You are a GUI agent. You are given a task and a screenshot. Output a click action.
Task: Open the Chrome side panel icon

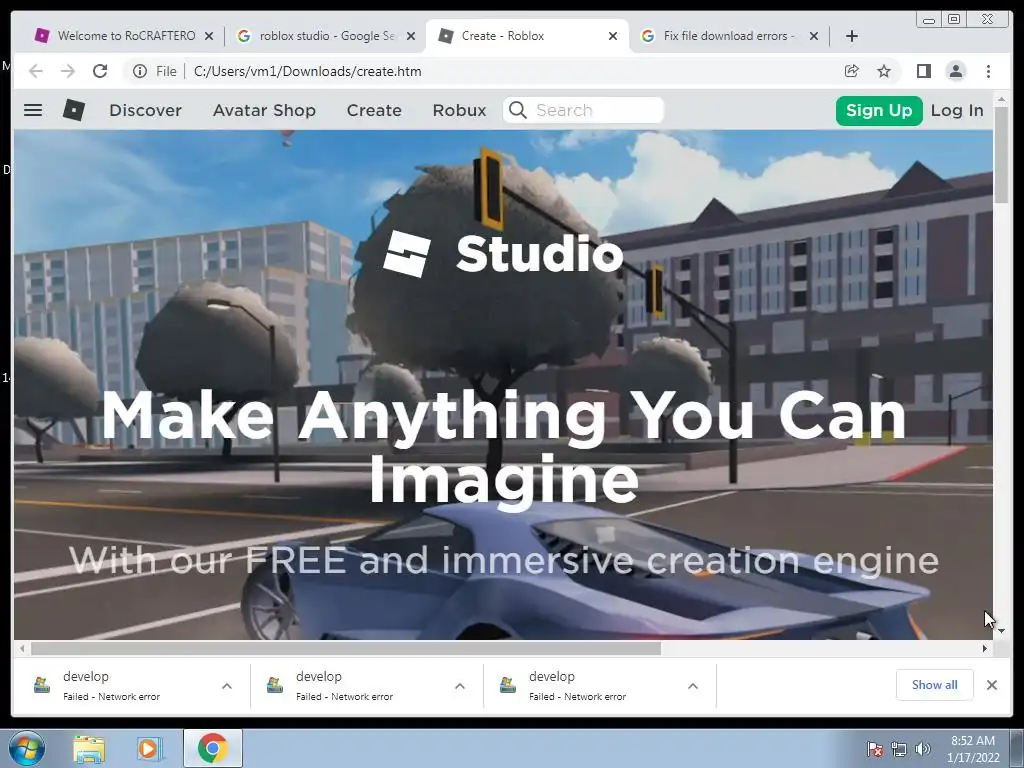(923, 71)
